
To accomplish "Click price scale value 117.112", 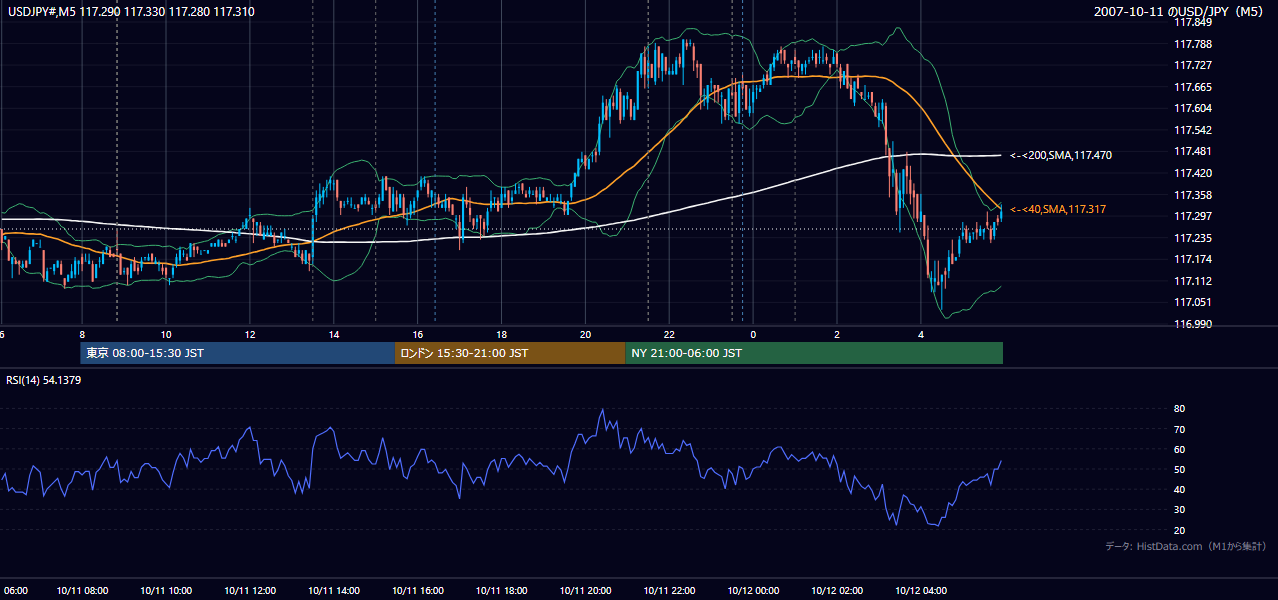I will 1191,281.
